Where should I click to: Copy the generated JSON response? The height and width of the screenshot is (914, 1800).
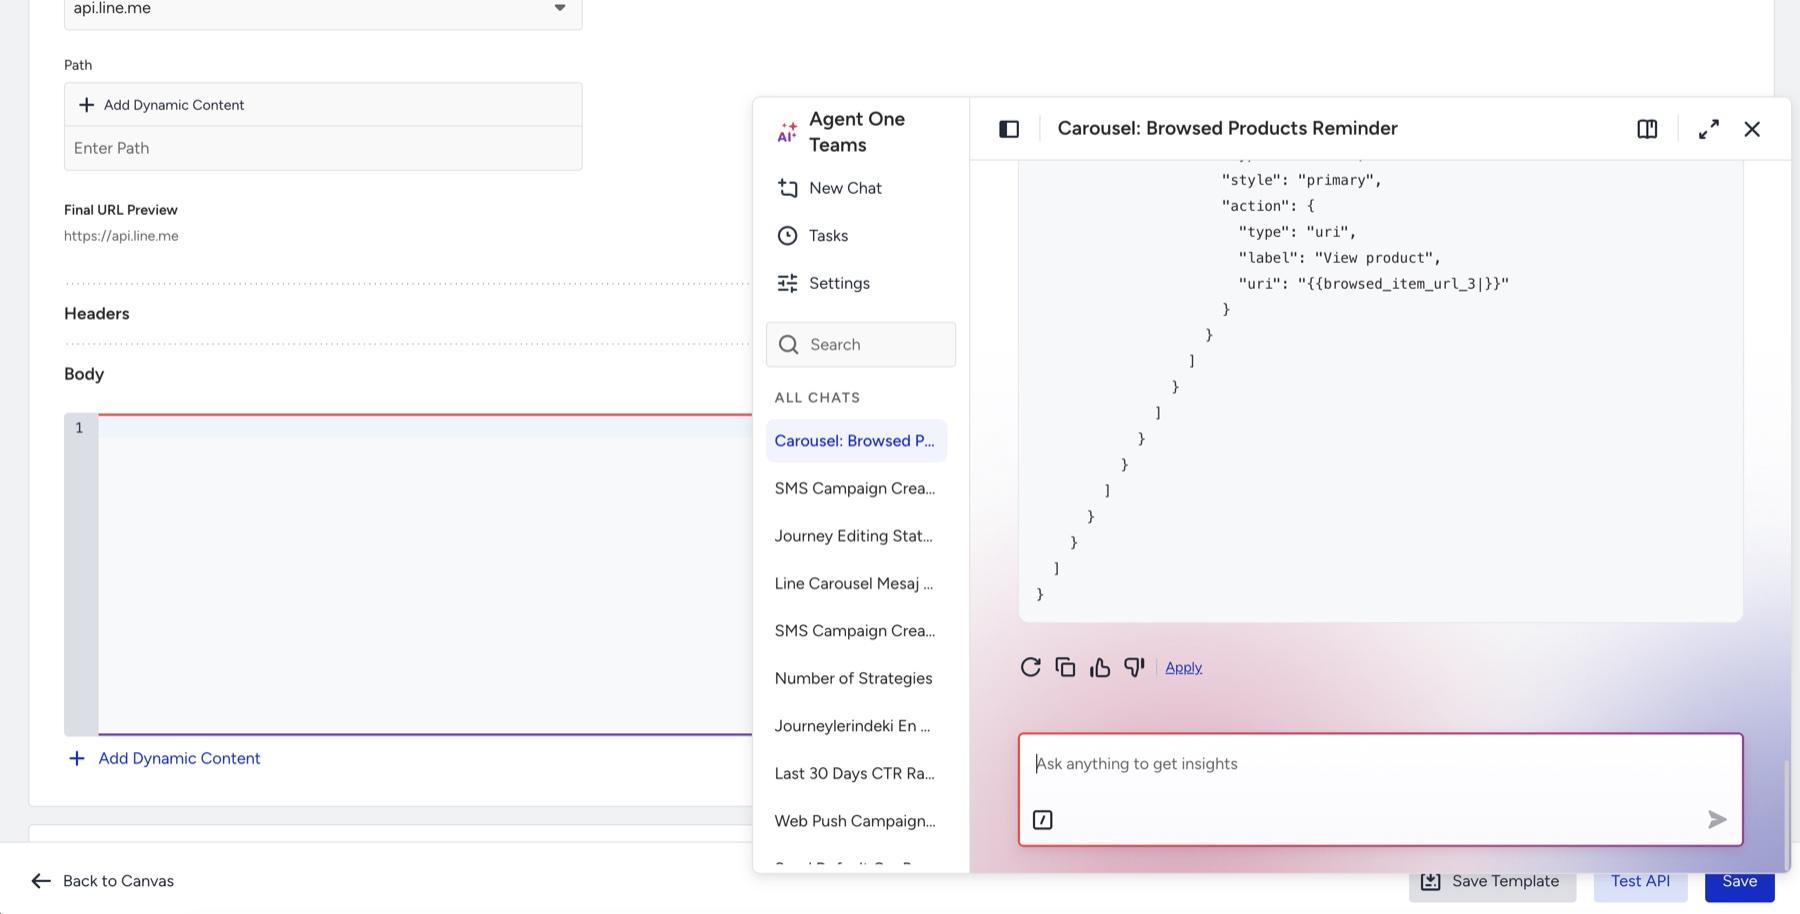coord(1065,667)
